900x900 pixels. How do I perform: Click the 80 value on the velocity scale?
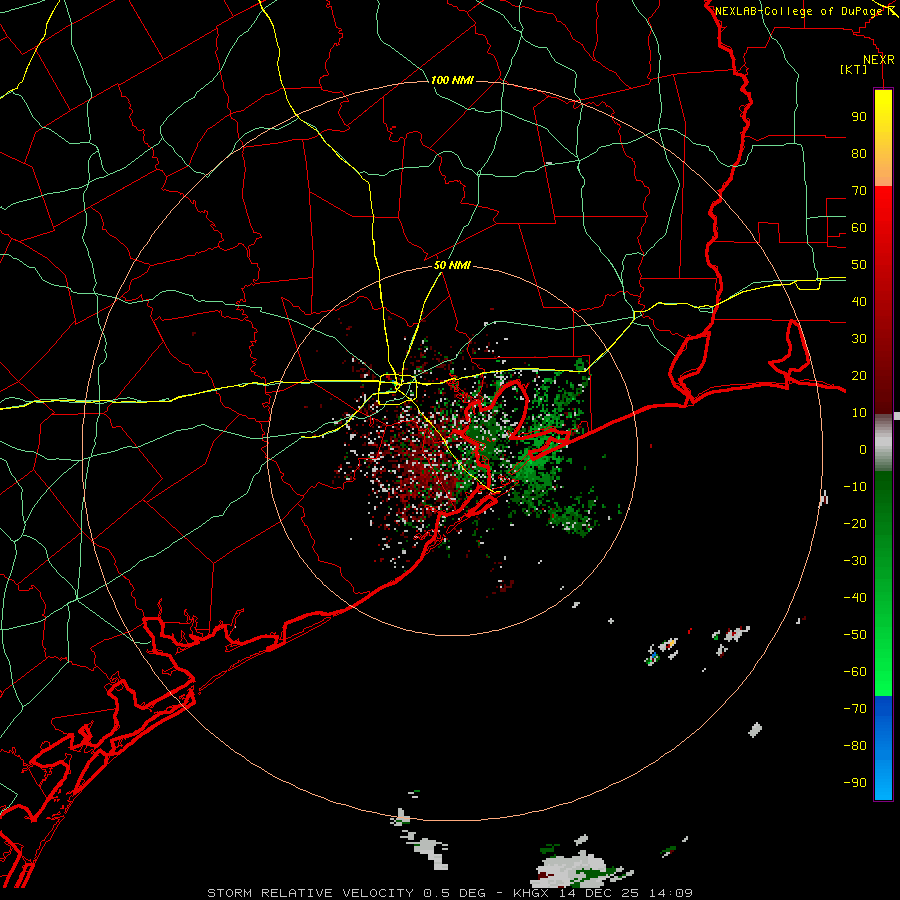coord(859,153)
